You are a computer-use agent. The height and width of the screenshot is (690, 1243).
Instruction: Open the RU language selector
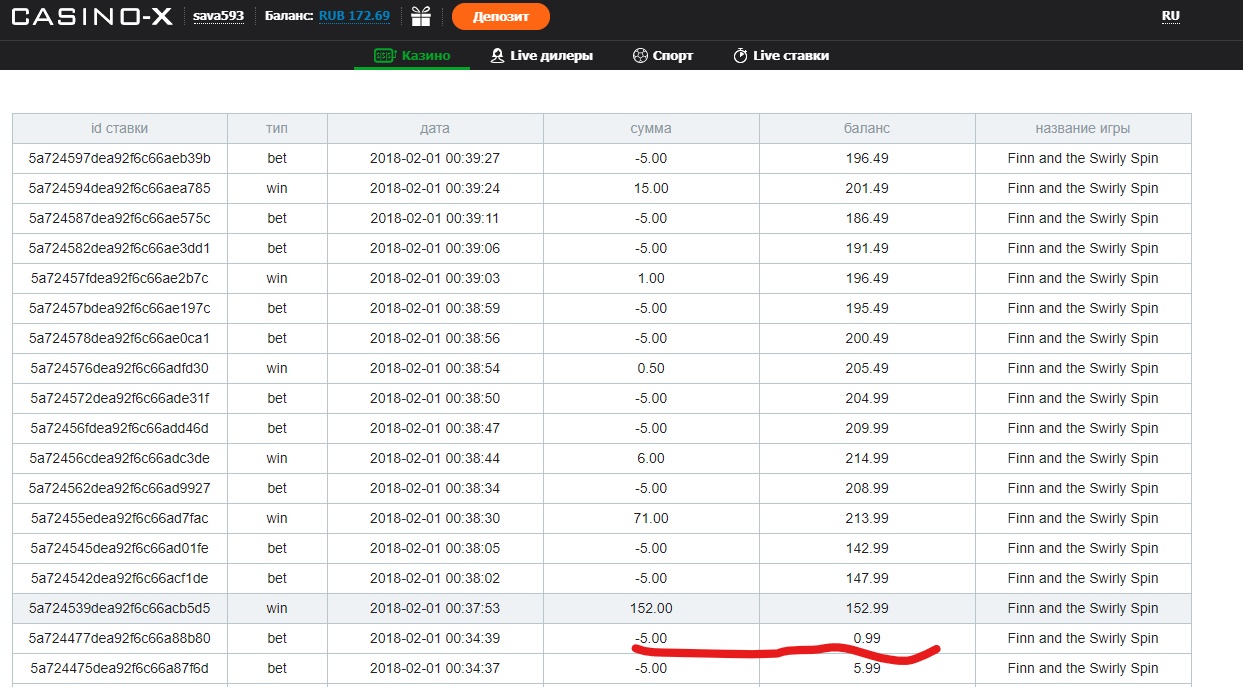1170,16
